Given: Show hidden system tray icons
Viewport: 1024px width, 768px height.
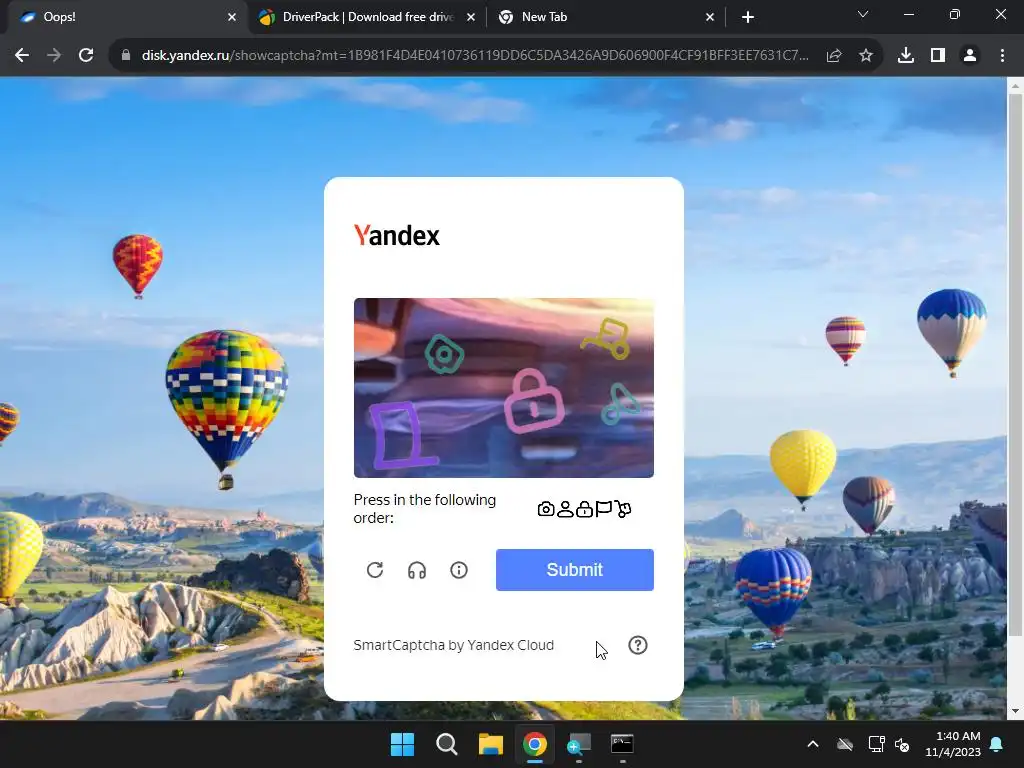Looking at the screenshot, I should click(813, 744).
